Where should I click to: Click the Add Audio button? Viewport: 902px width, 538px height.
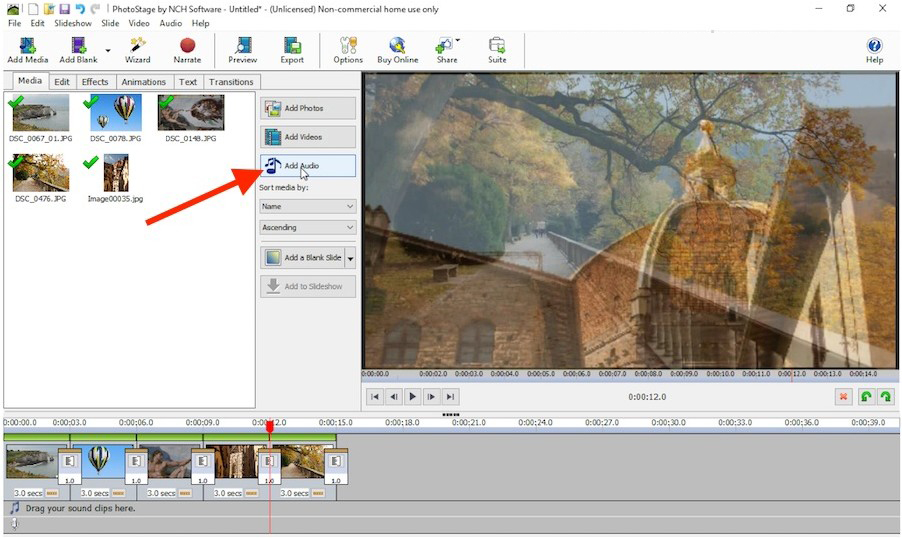(x=308, y=166)
